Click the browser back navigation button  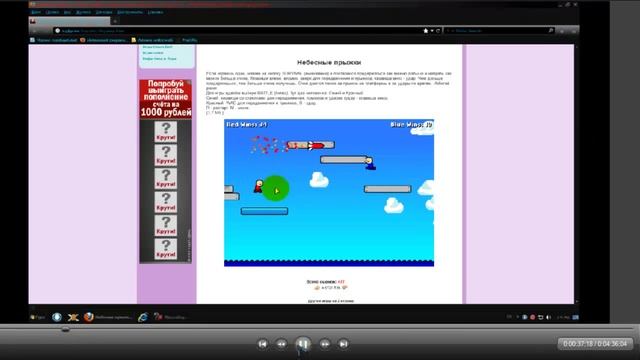(35, 31)
